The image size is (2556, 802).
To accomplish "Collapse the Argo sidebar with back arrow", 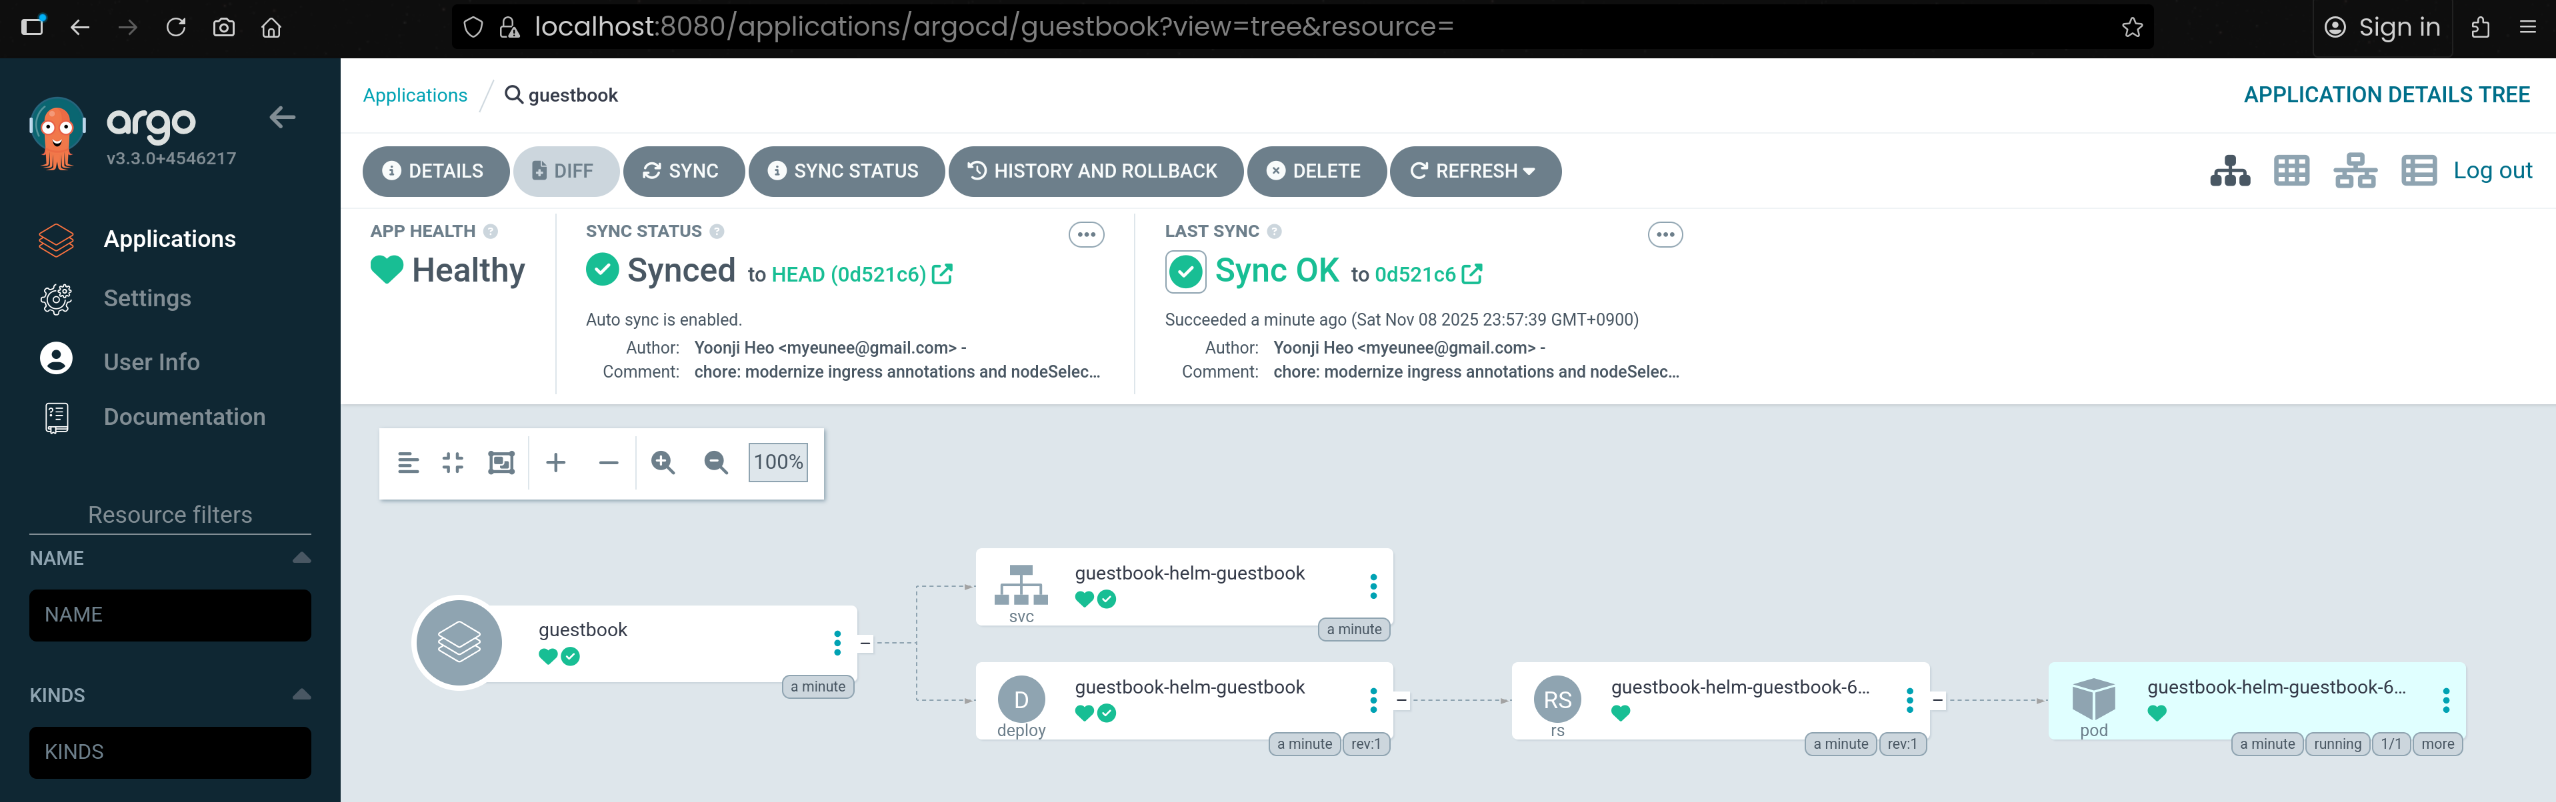I will click(x=282, y=118).
